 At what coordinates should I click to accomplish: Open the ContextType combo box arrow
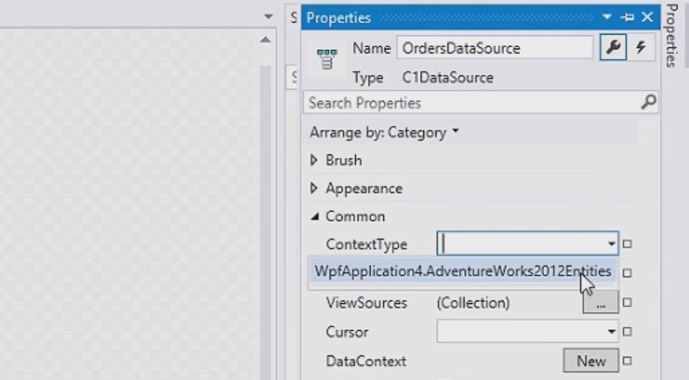[x=611, y=244]
